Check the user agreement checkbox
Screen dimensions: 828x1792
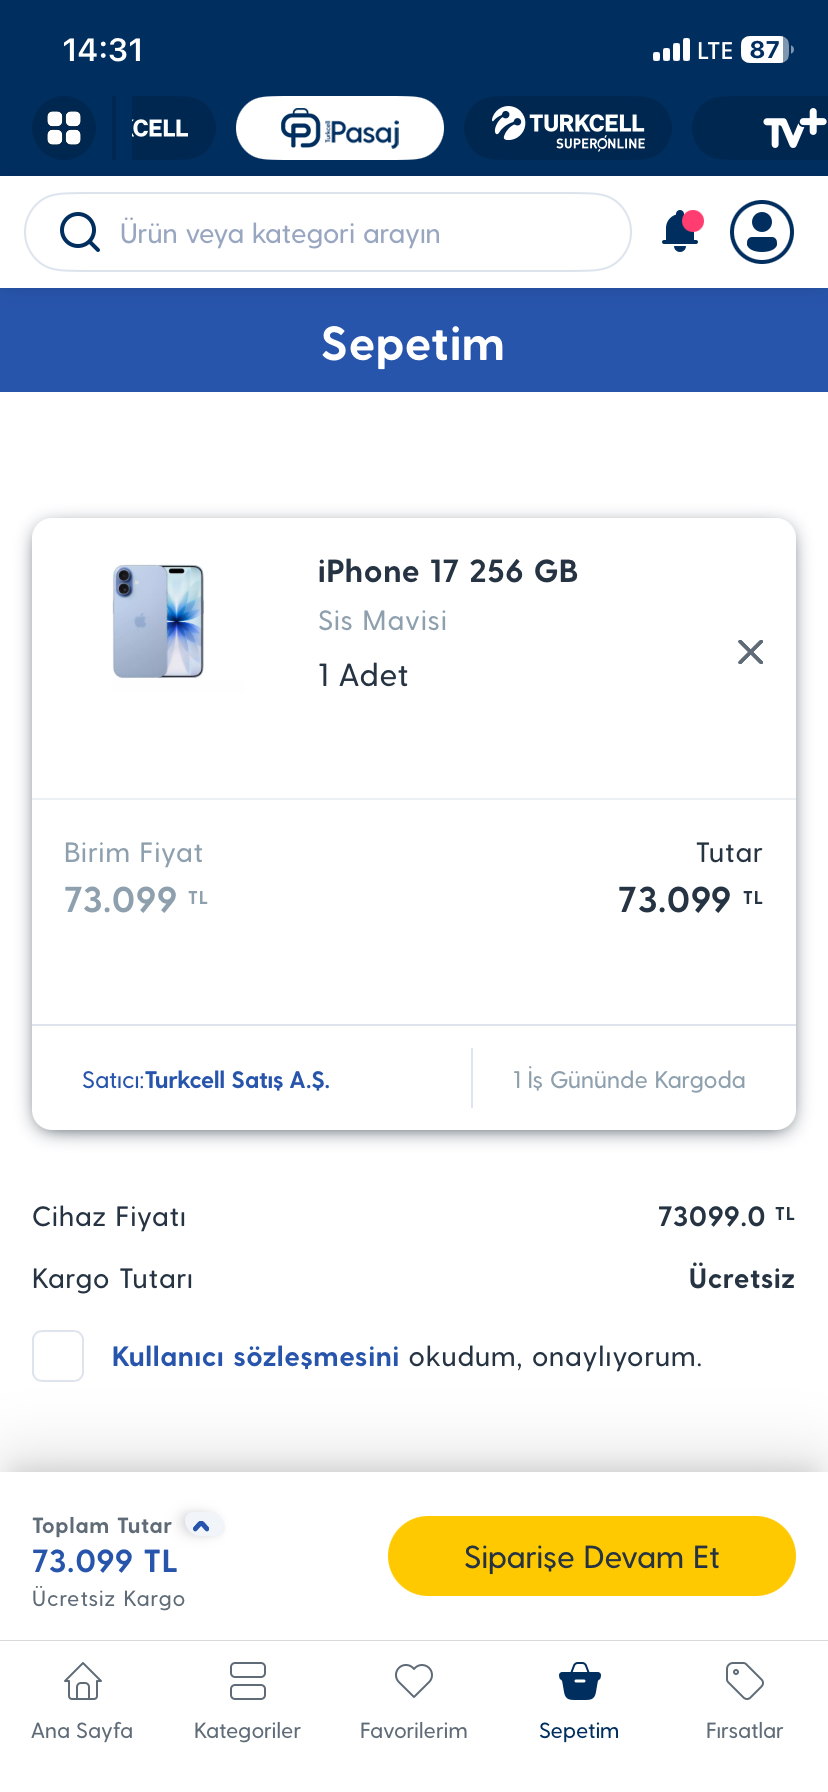pos(58,1356)
